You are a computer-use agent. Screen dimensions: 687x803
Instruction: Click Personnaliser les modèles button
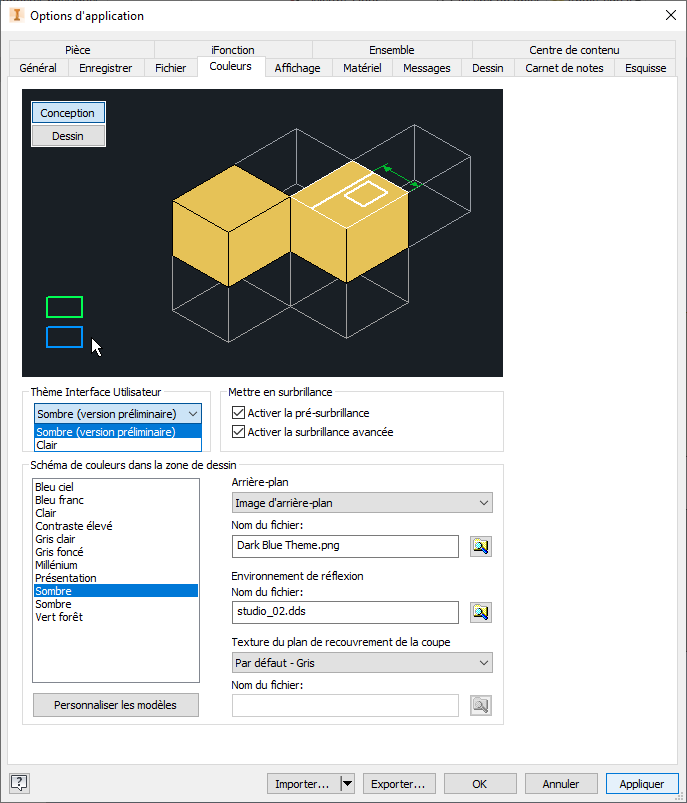pyautogui.click(x=116, y=705)
